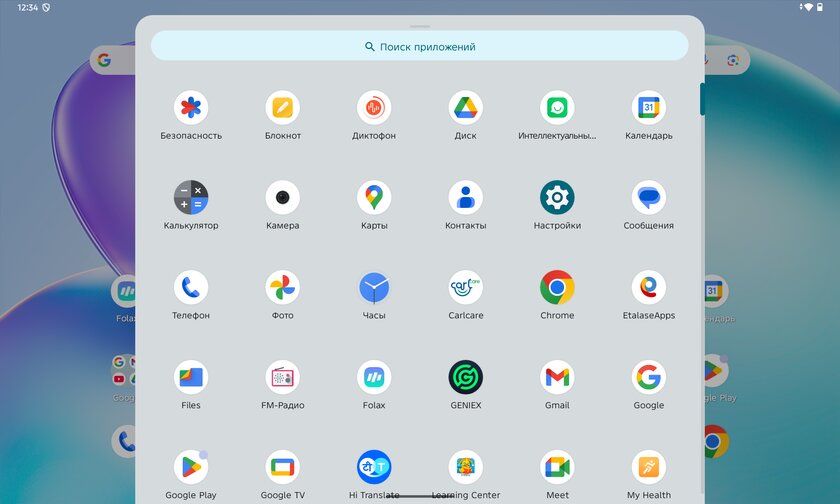The width and height of the screenshot is (840, 504).
Task: Open the Камера app
Action: (282, 198)
